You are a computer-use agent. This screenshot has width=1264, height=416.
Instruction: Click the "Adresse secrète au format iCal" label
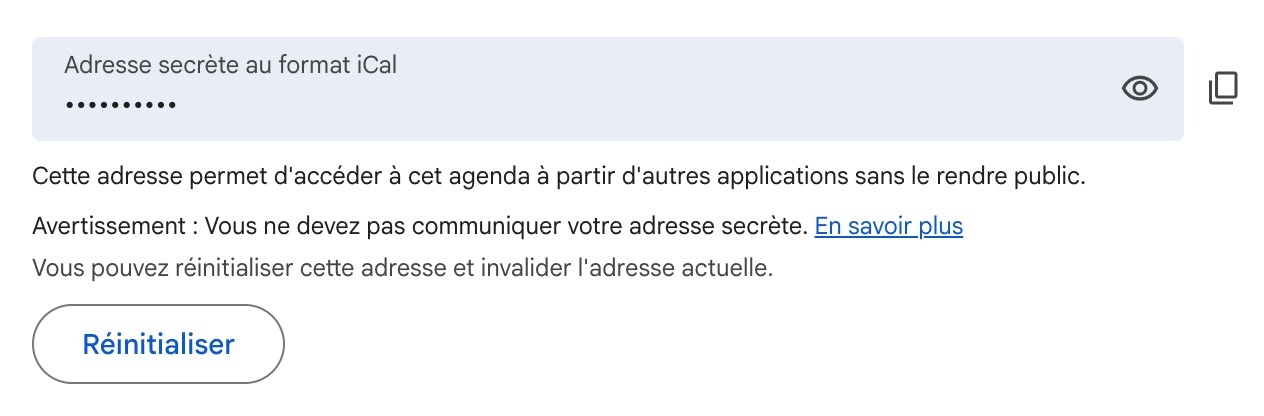click(230, 66)
